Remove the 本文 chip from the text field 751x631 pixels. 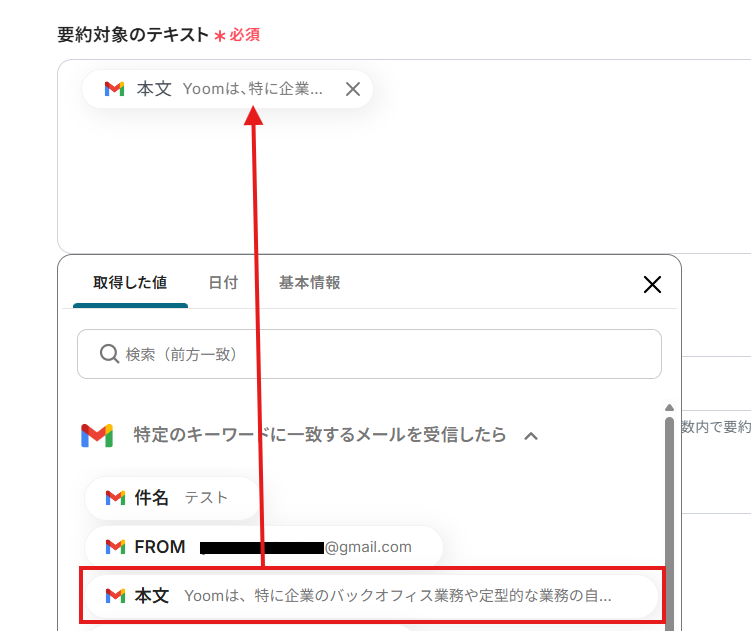pyautogui.click(x=353, y=89)
